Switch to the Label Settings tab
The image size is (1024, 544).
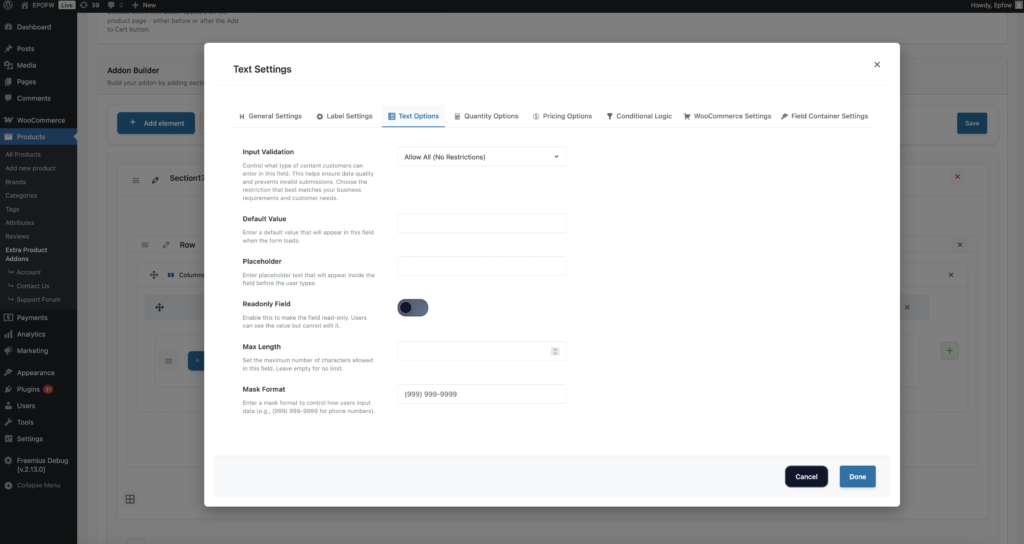coord(344,116)
